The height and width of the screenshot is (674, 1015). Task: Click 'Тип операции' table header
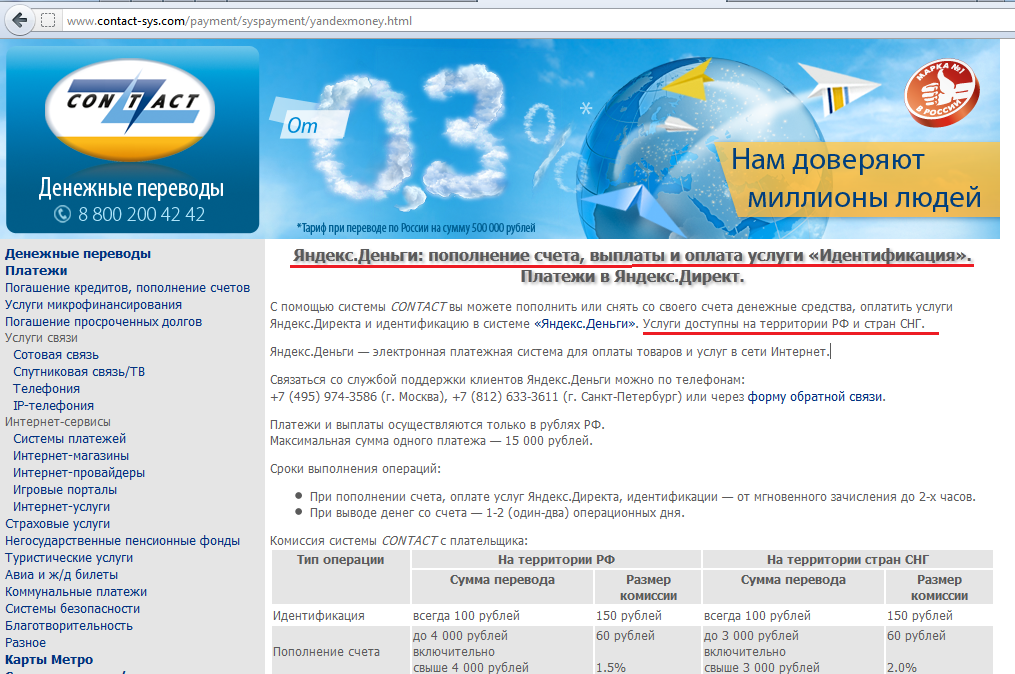pyautogui.click(x=340, y=560)
